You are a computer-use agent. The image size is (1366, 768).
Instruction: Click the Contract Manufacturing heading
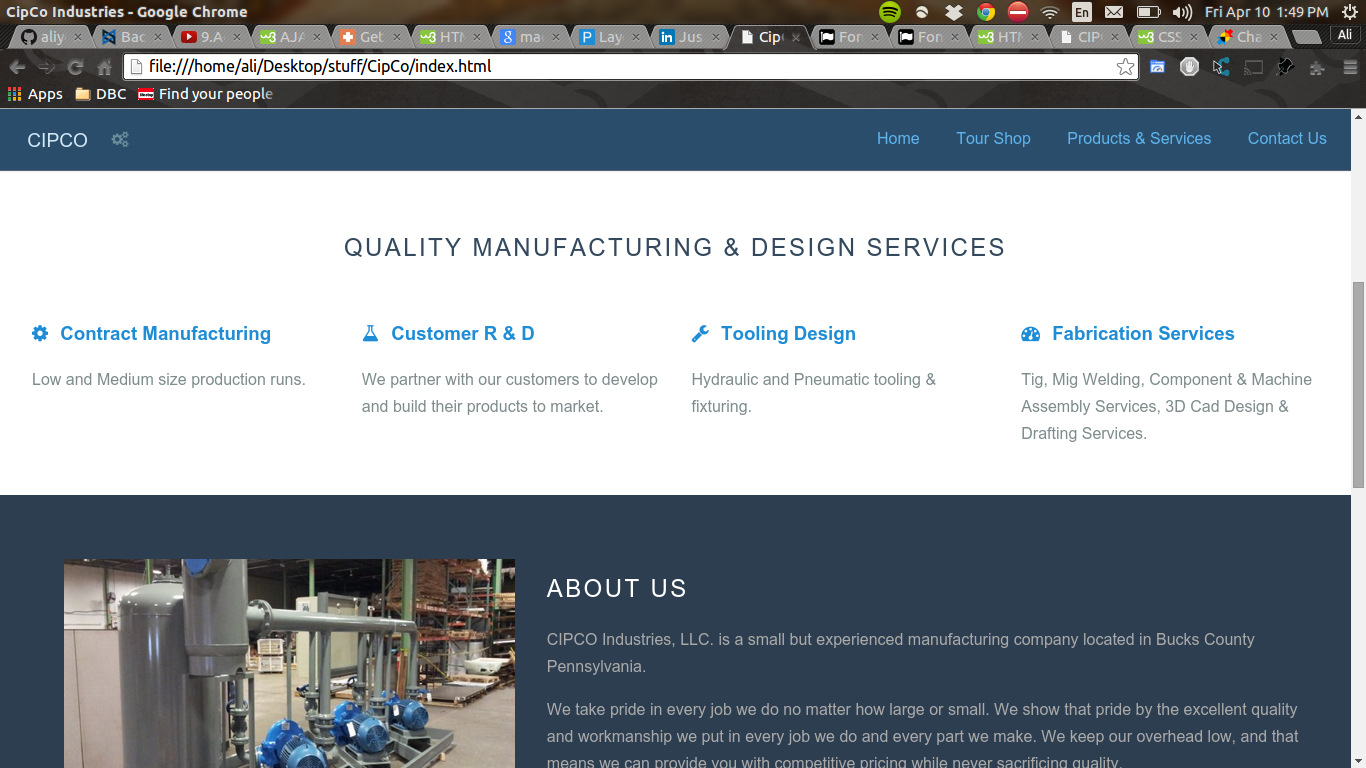(166, 334)
